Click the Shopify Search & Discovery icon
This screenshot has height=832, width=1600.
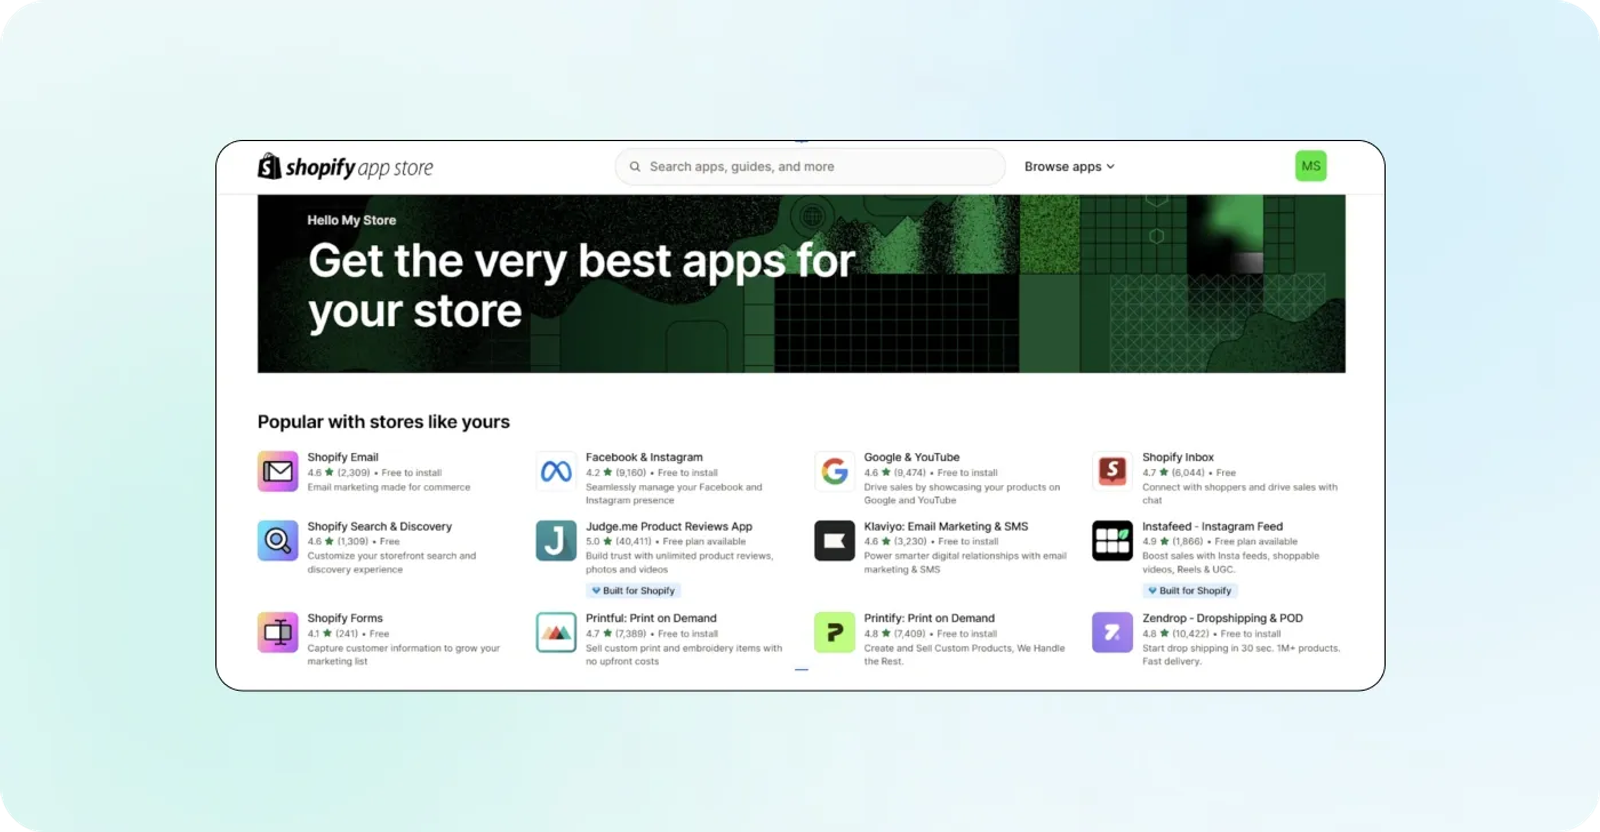(x=278, y=541)
